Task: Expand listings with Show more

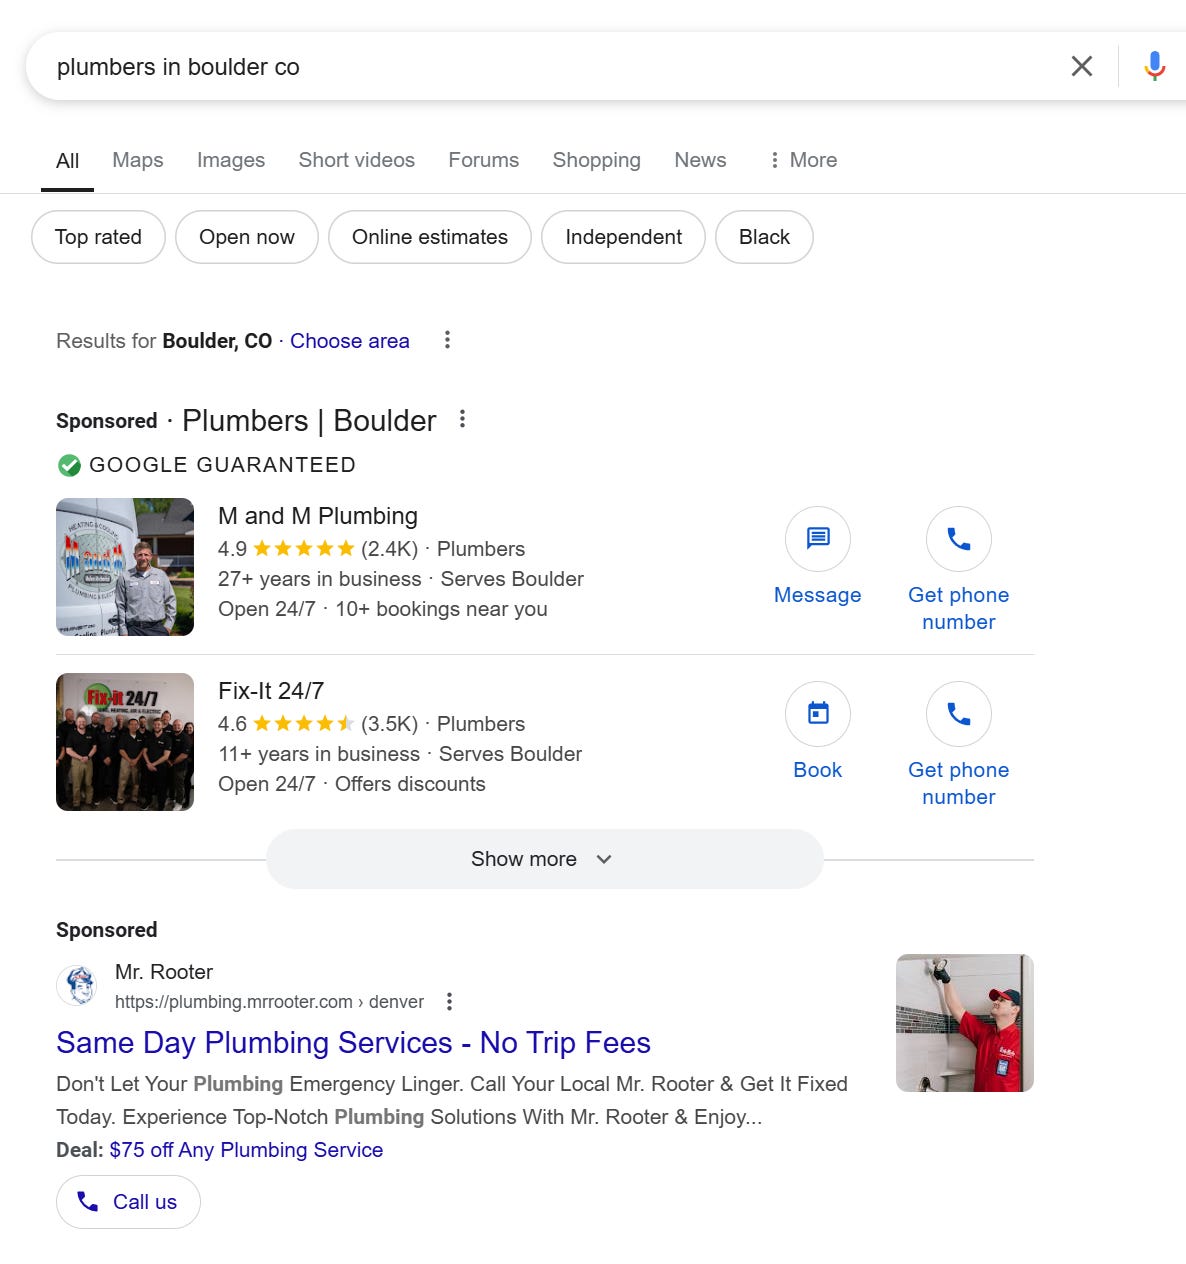Action: pos(545,859)
